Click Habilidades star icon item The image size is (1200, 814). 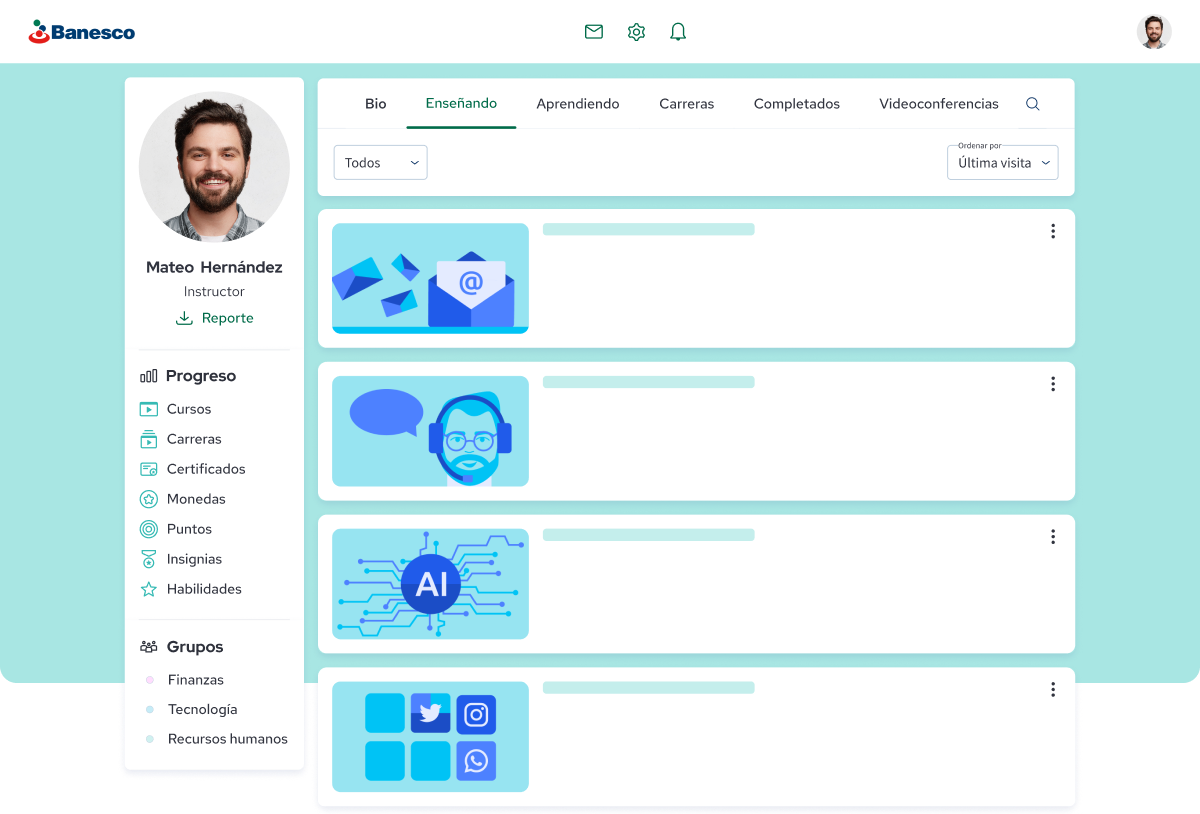191,589
